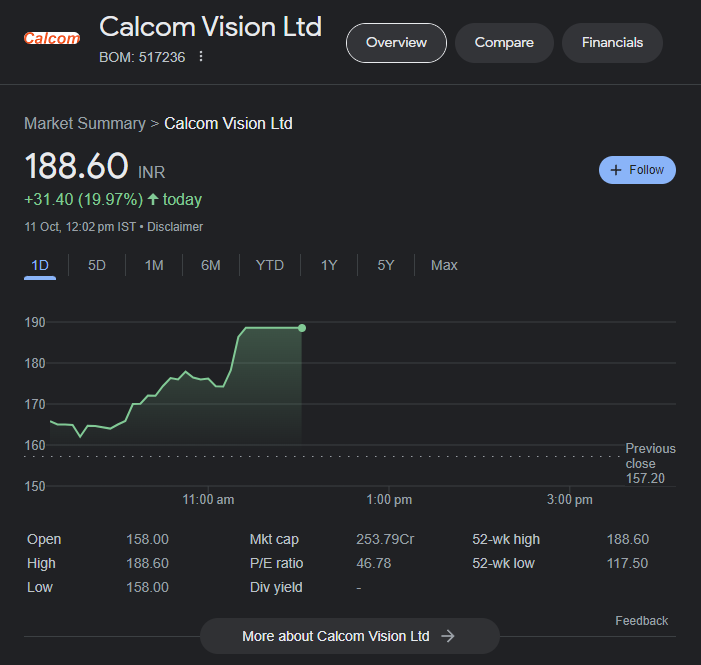Select the YTD chart range
This screenshot has height=665, width=701.
[270, 265]
